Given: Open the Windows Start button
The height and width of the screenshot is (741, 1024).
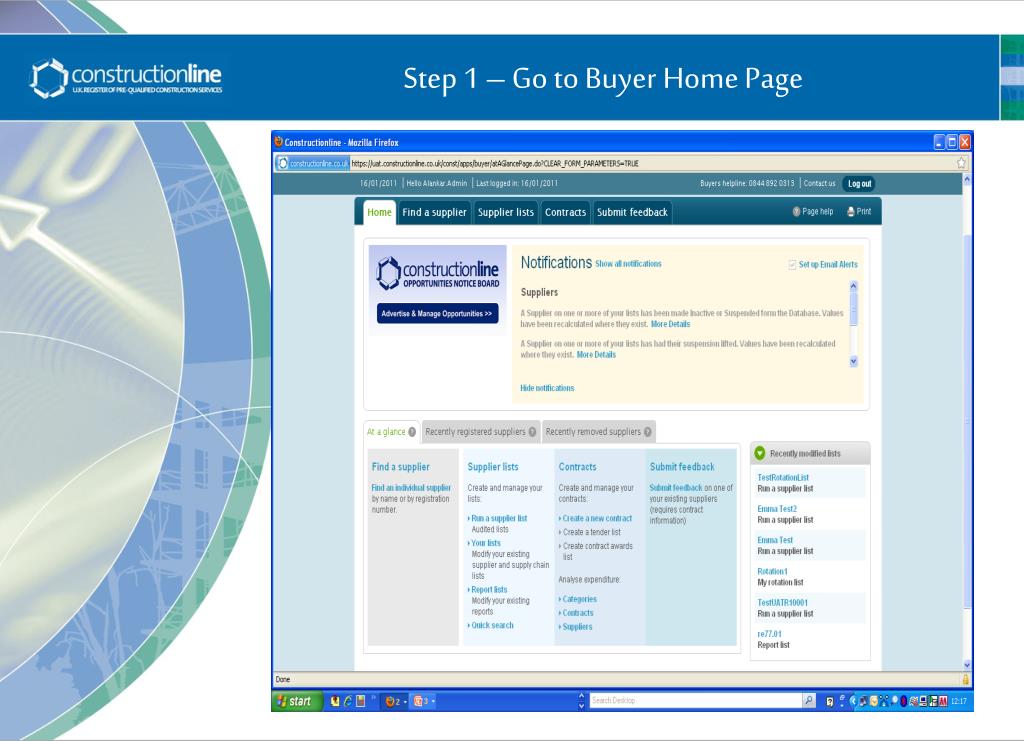Looking at the screenshot, I should click(297, 701).
